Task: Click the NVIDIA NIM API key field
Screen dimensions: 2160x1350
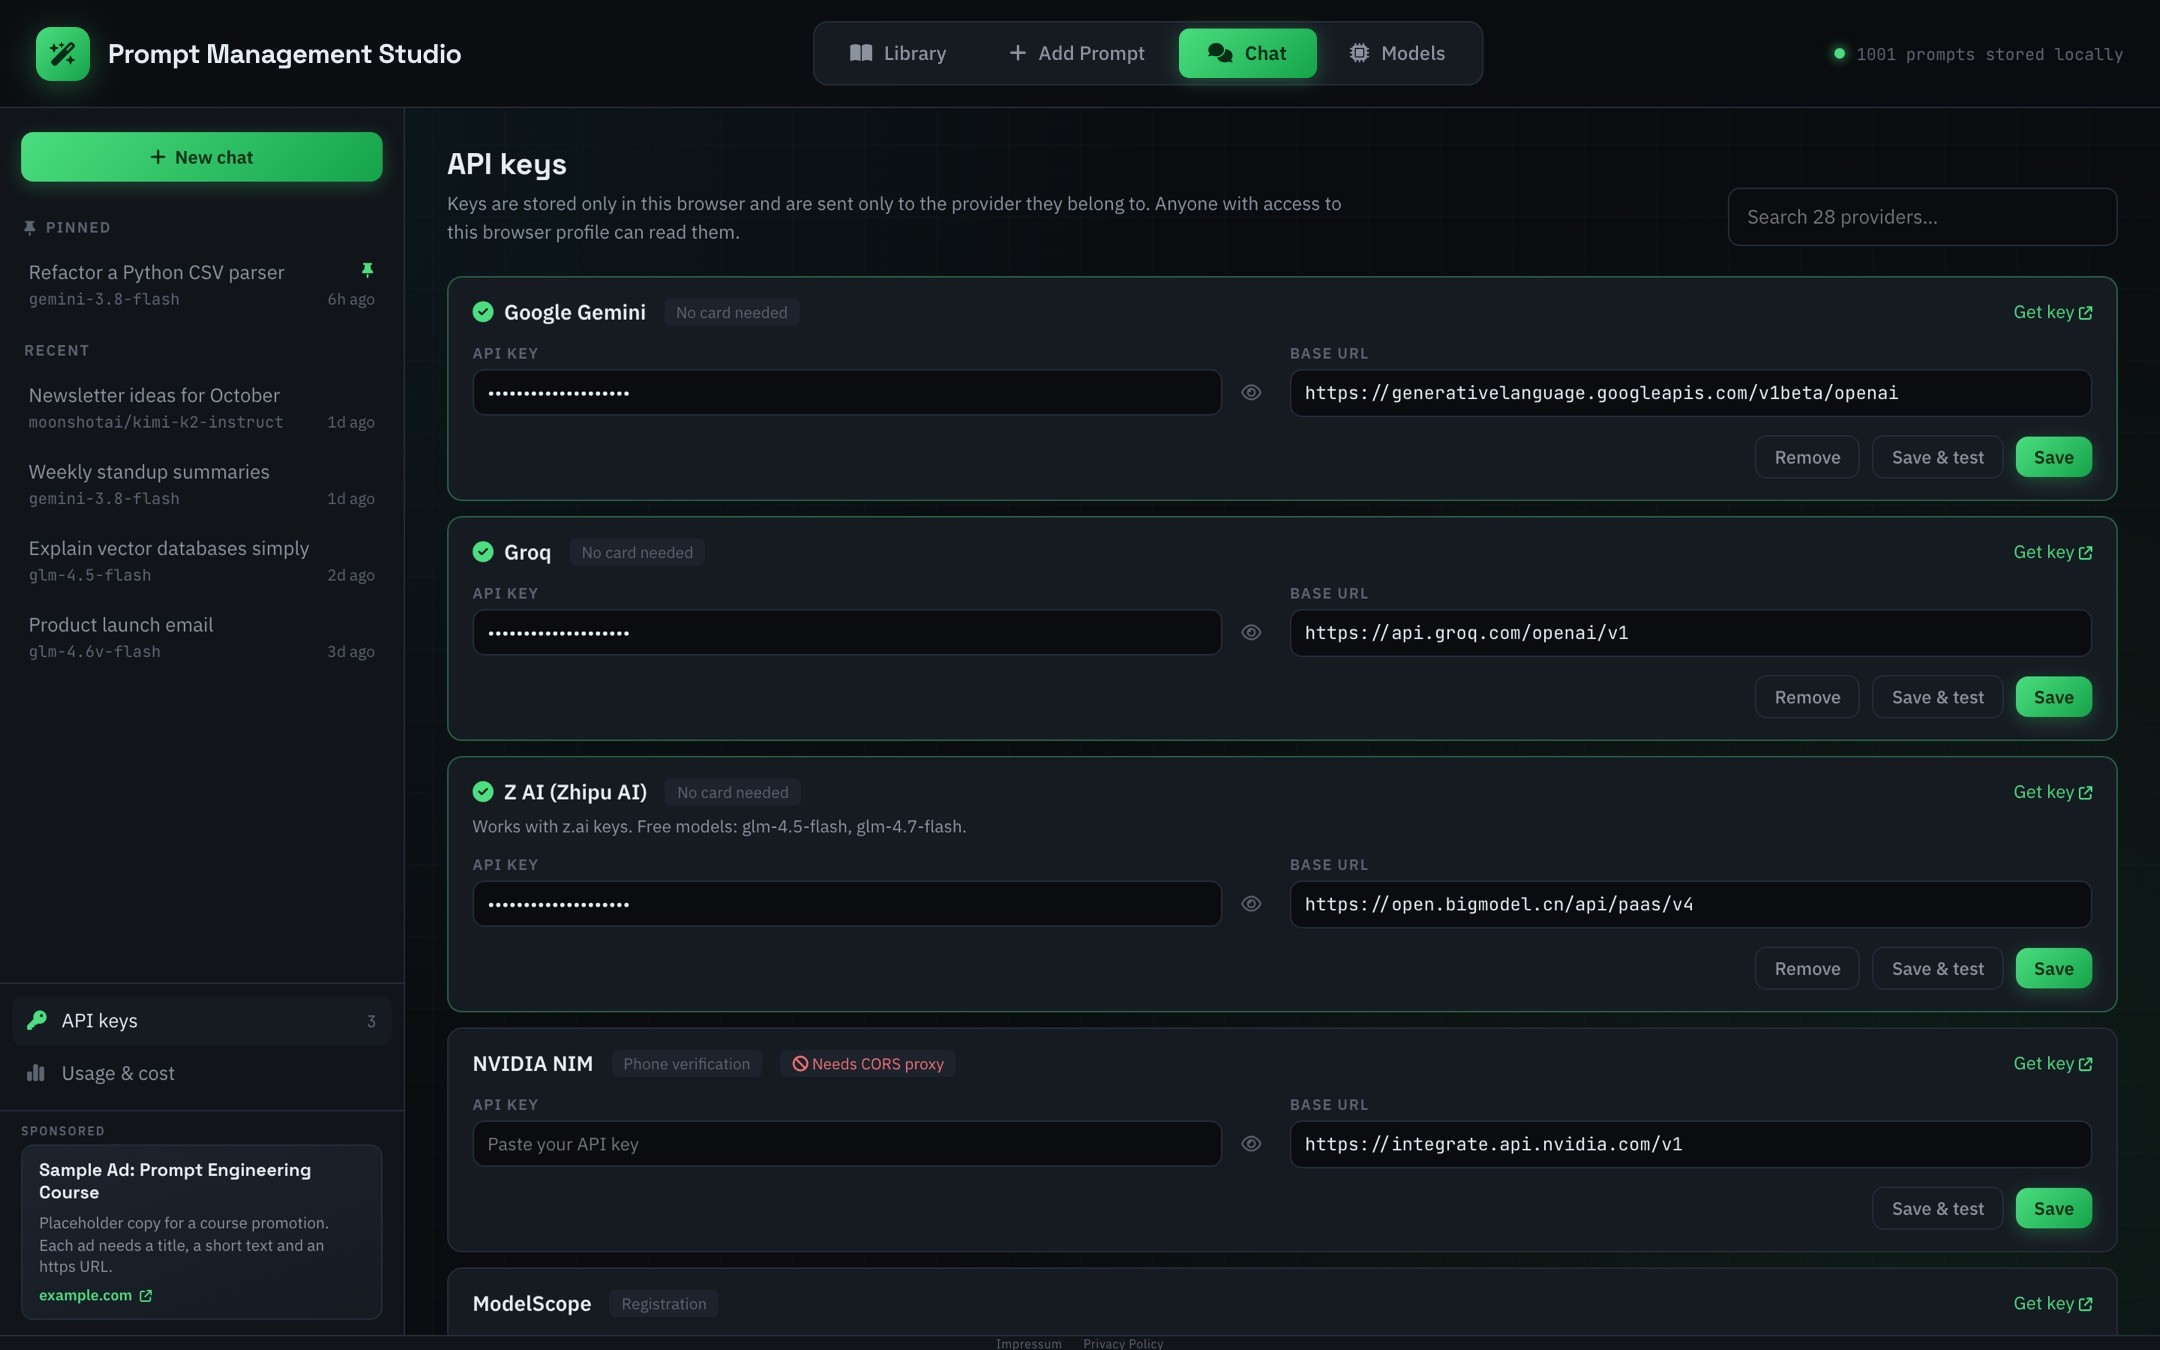Action: [x=846, y=1144]
